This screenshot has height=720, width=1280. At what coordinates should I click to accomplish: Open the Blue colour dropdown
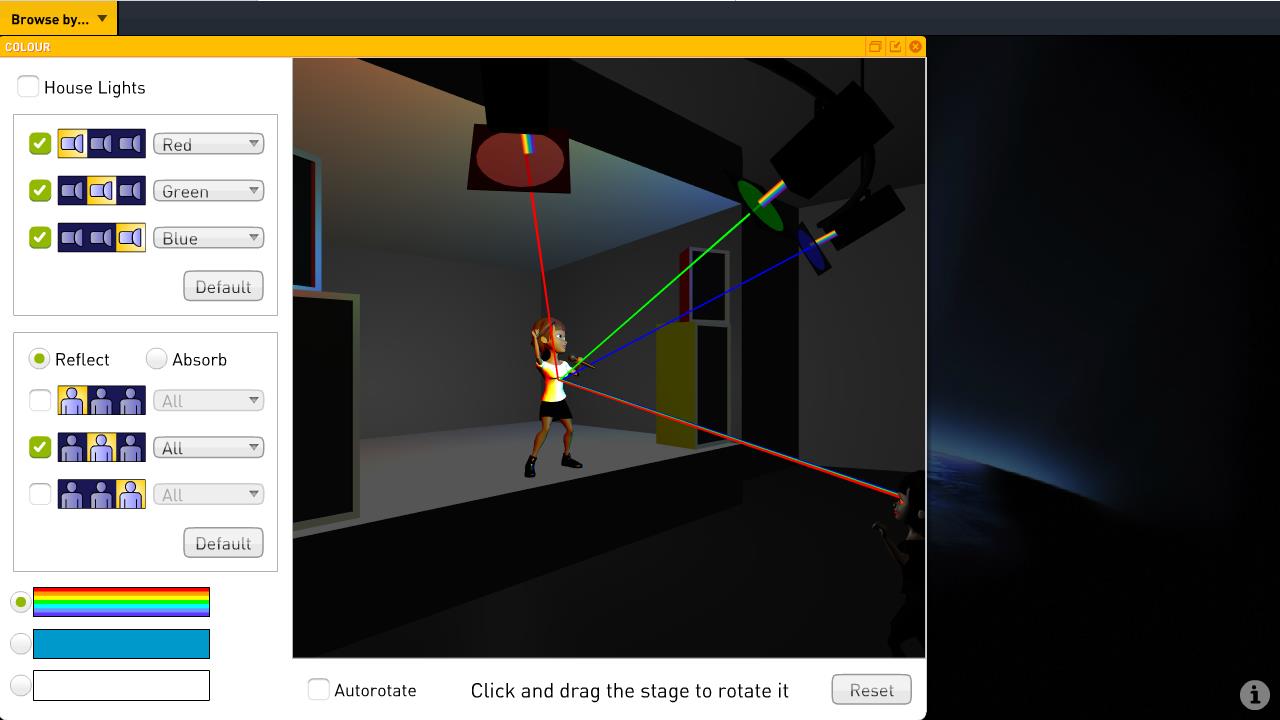coord(208,238)
